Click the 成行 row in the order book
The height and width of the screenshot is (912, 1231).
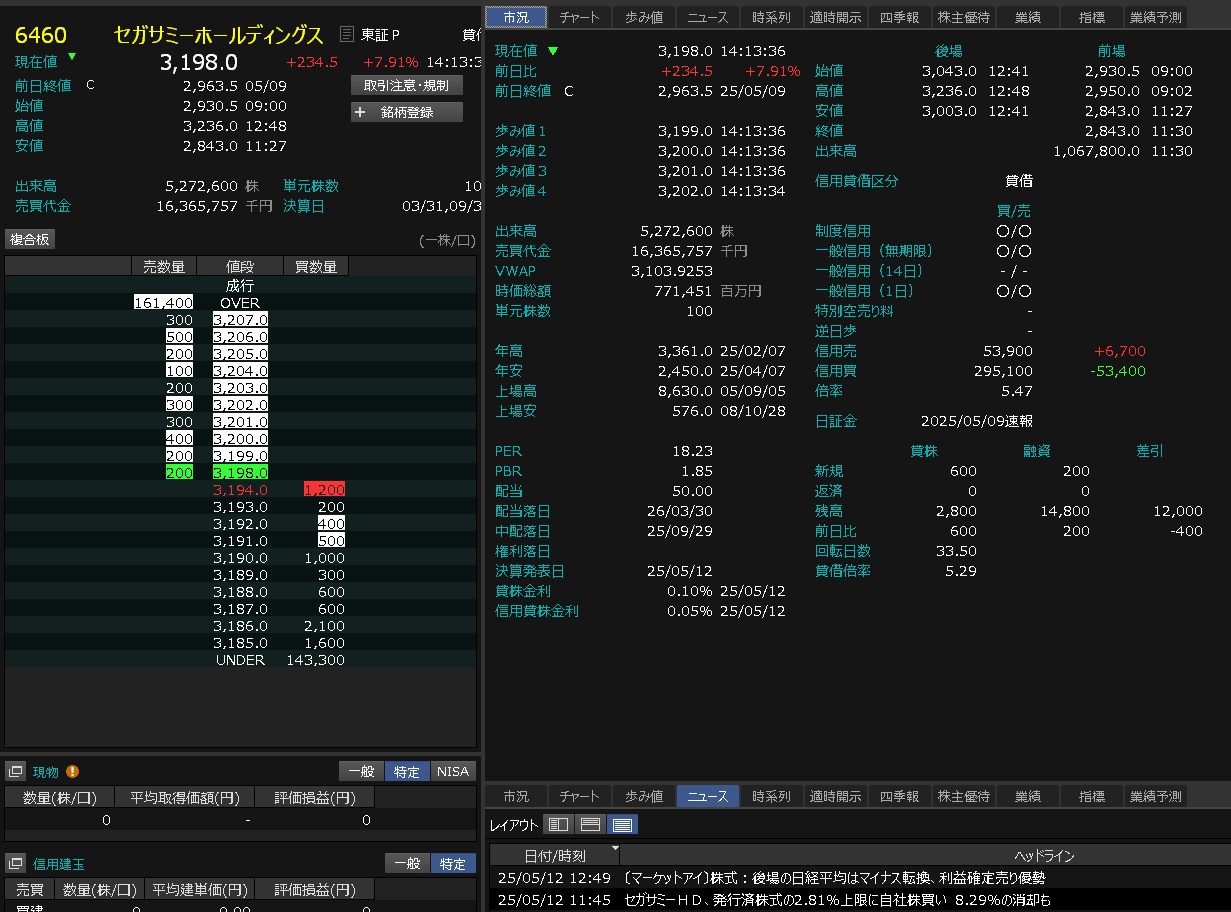click(240, 285)
